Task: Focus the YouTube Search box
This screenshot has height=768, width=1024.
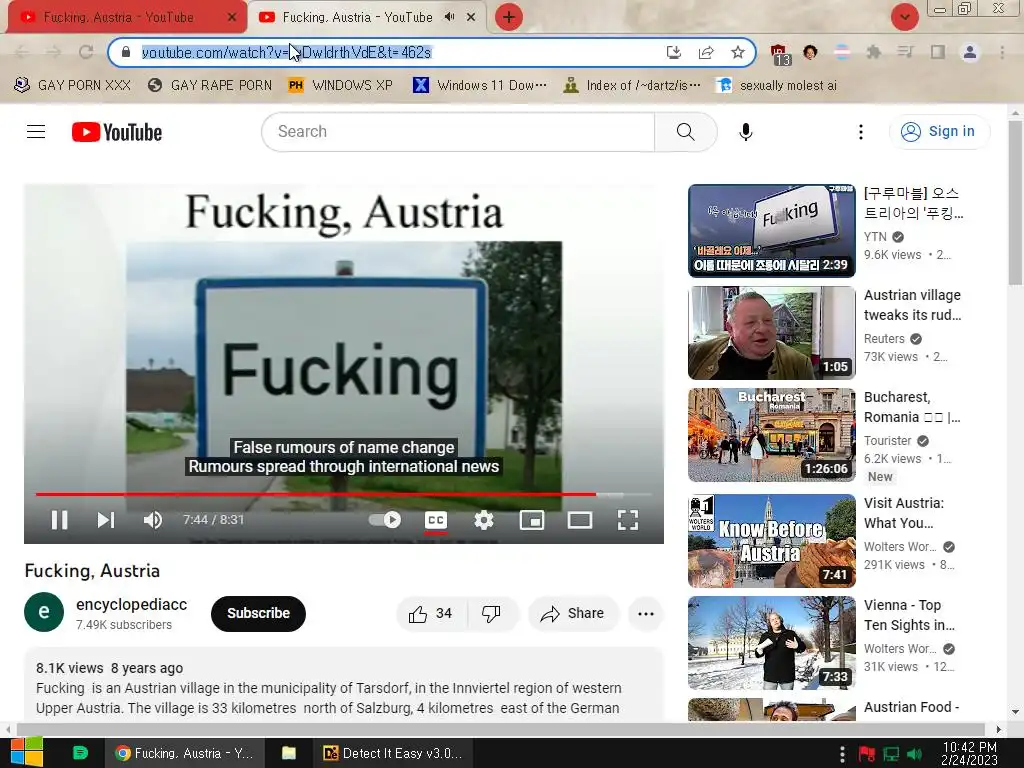Action: [458, 132]
